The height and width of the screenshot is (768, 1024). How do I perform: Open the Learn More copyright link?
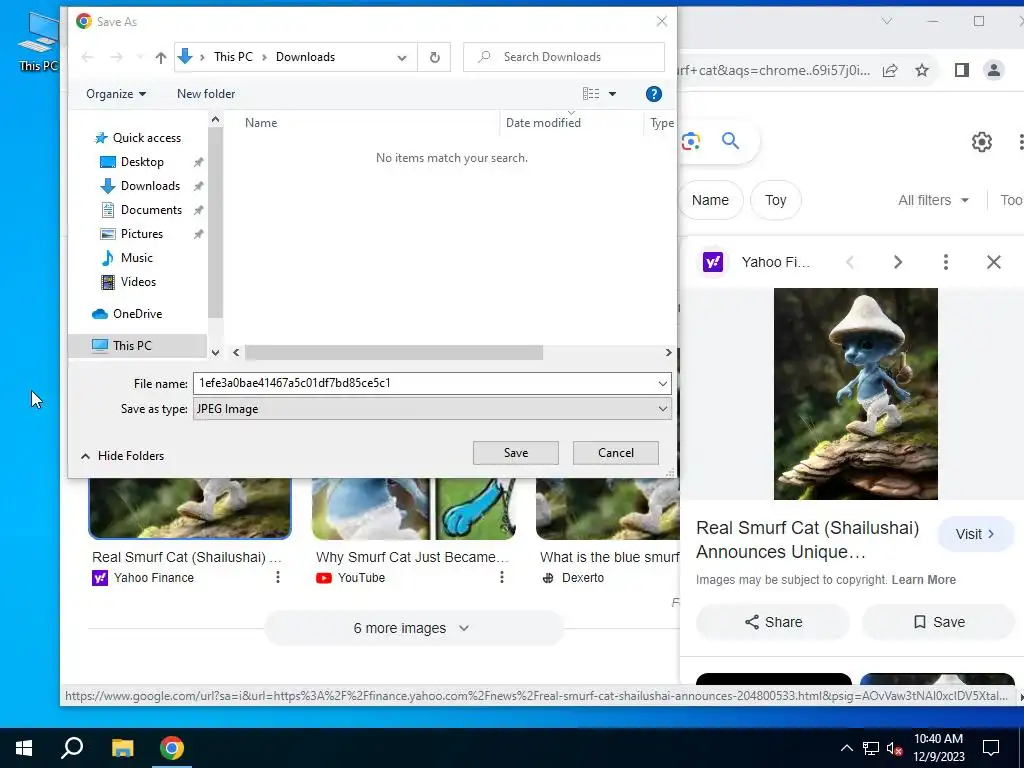(923, 580)
